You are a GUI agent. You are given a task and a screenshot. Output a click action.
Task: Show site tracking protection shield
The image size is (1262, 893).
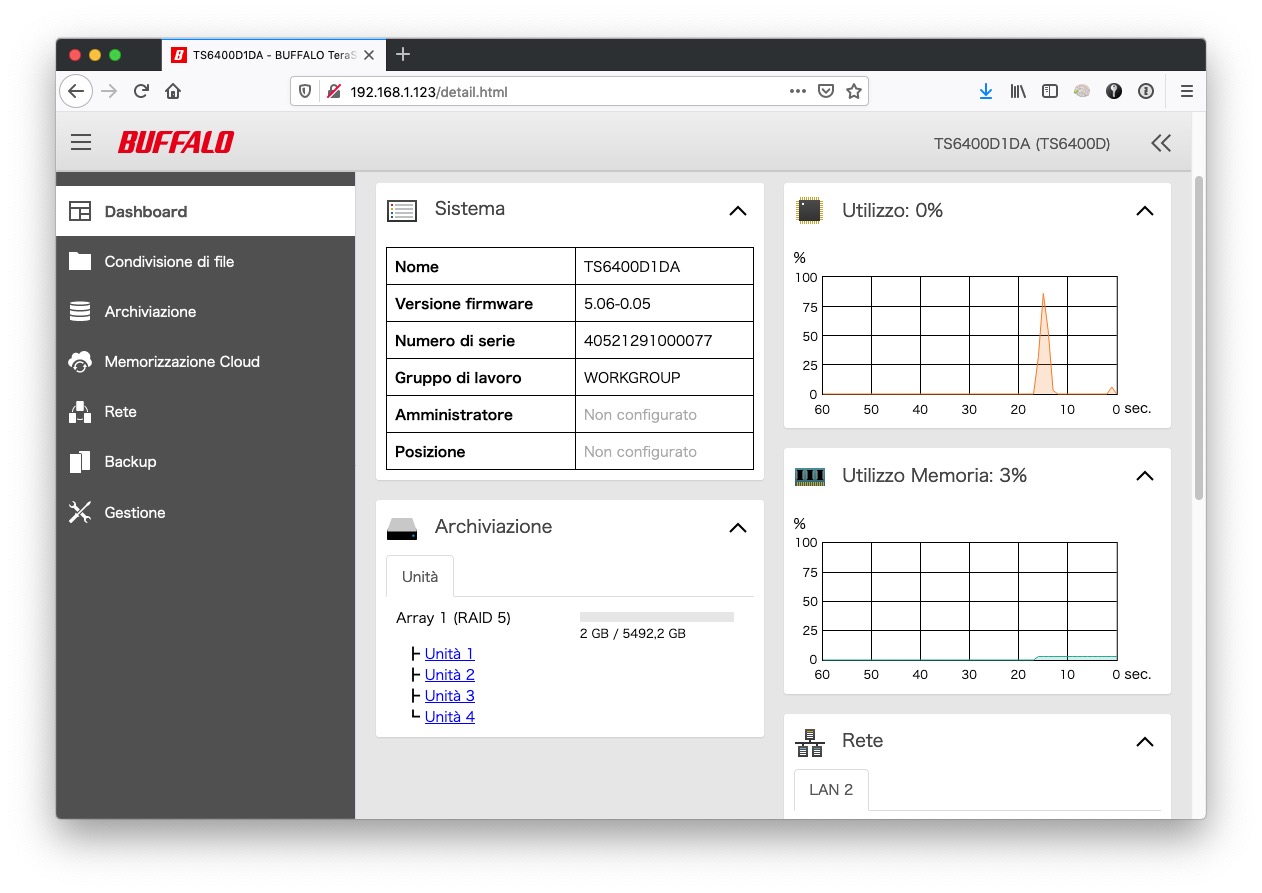[x=306, y=91]
